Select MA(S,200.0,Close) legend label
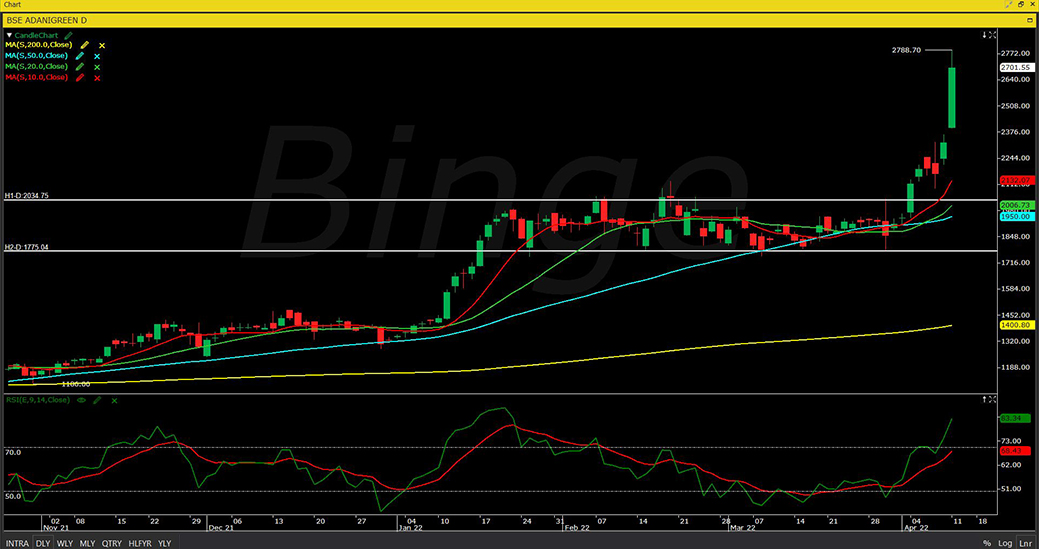1039x549 pixels. click(38, 45)
